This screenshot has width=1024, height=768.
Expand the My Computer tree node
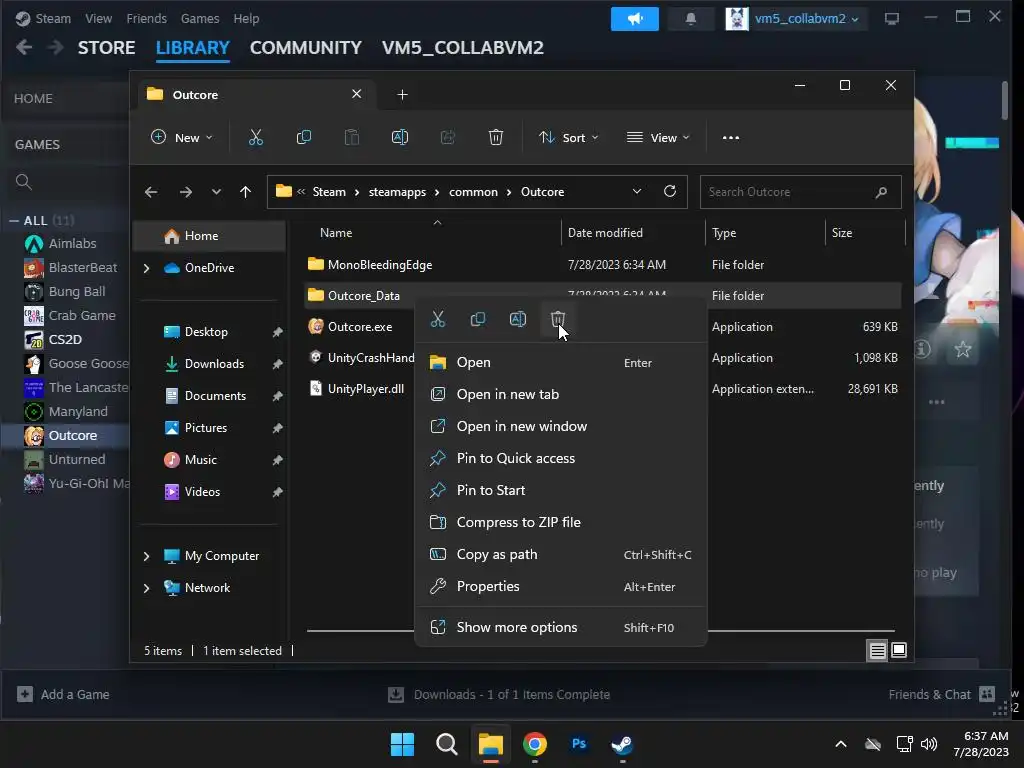146,556
